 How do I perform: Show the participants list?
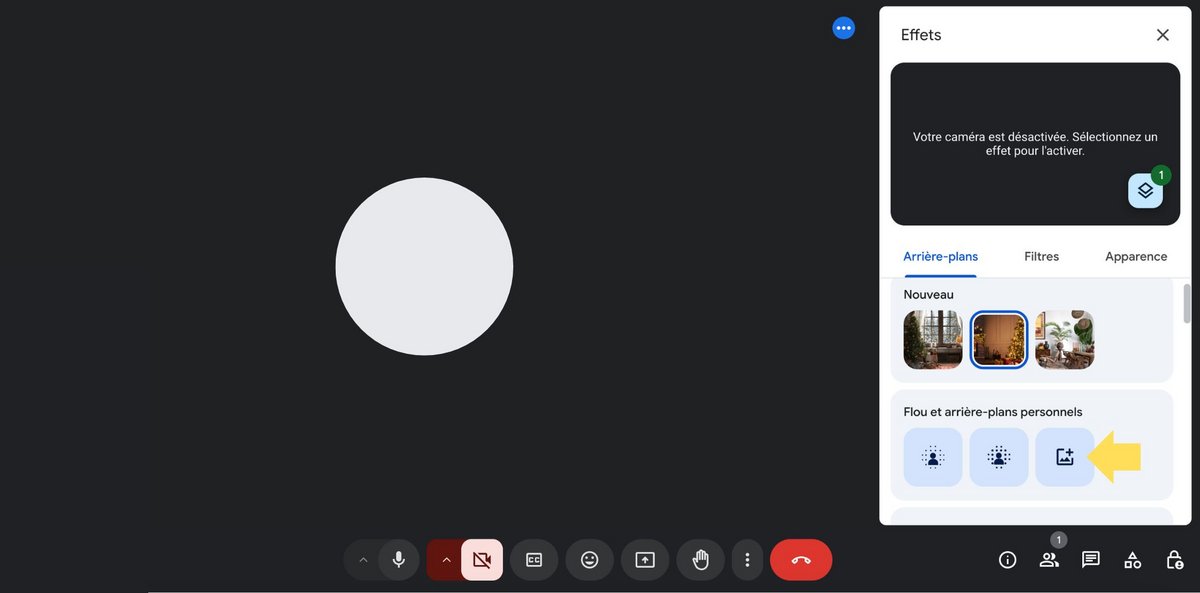1049,560
